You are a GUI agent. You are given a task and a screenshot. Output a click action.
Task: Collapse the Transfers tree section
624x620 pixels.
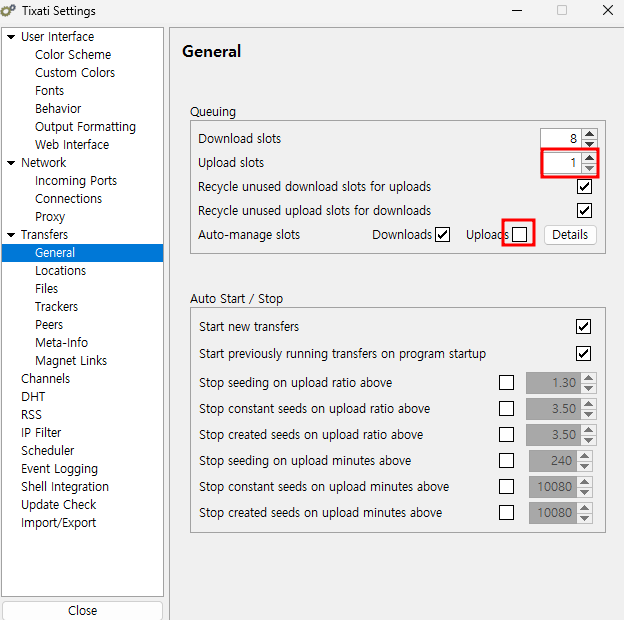(x=11, y=235)
